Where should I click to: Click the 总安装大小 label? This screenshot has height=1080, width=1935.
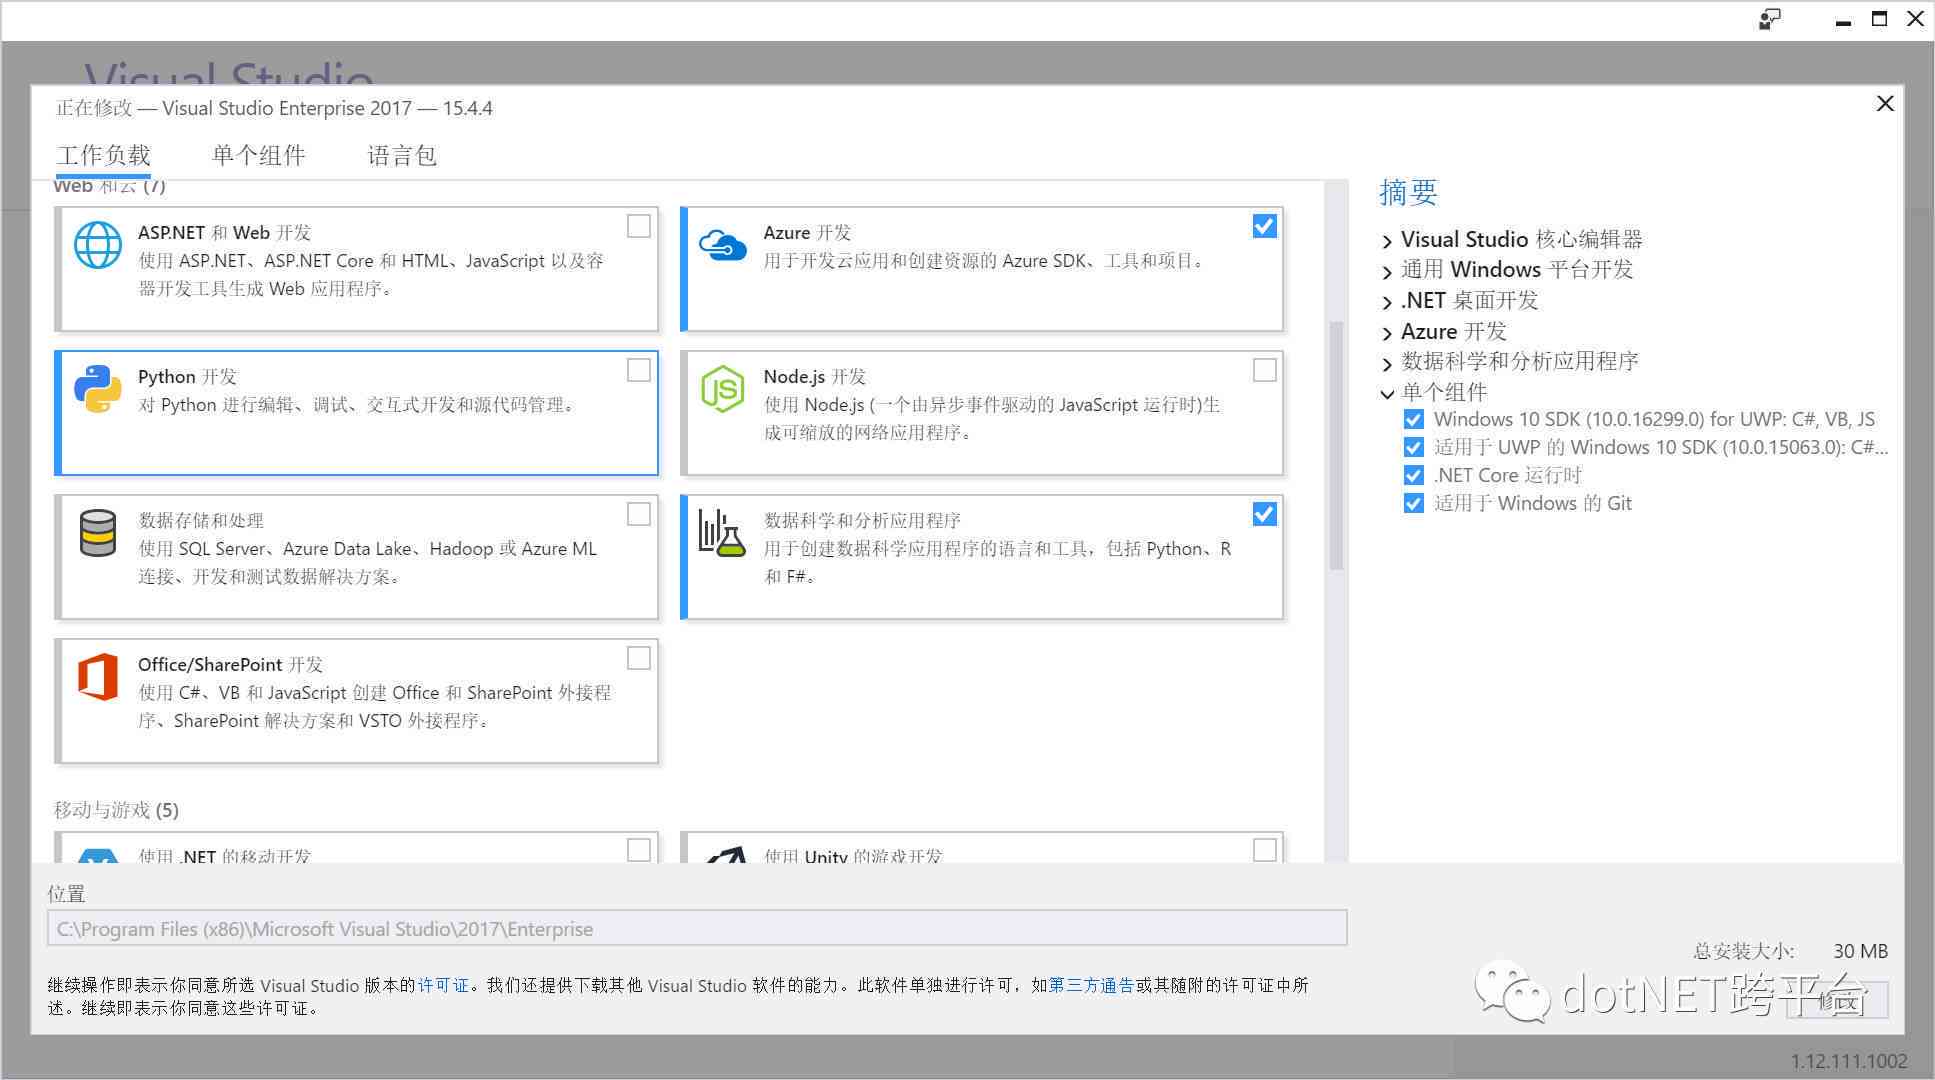pyautogui.click(x=1743, y=951)
